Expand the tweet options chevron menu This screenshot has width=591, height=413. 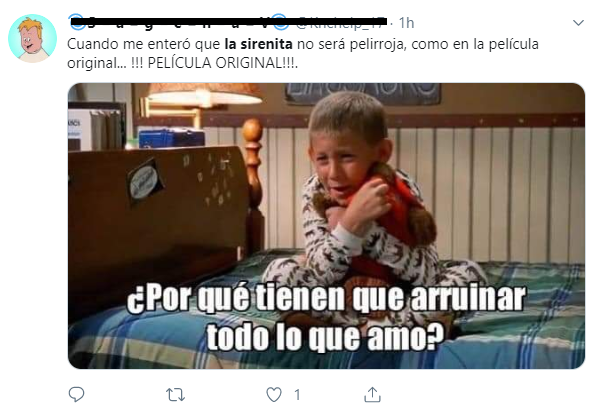pos(578,23)
